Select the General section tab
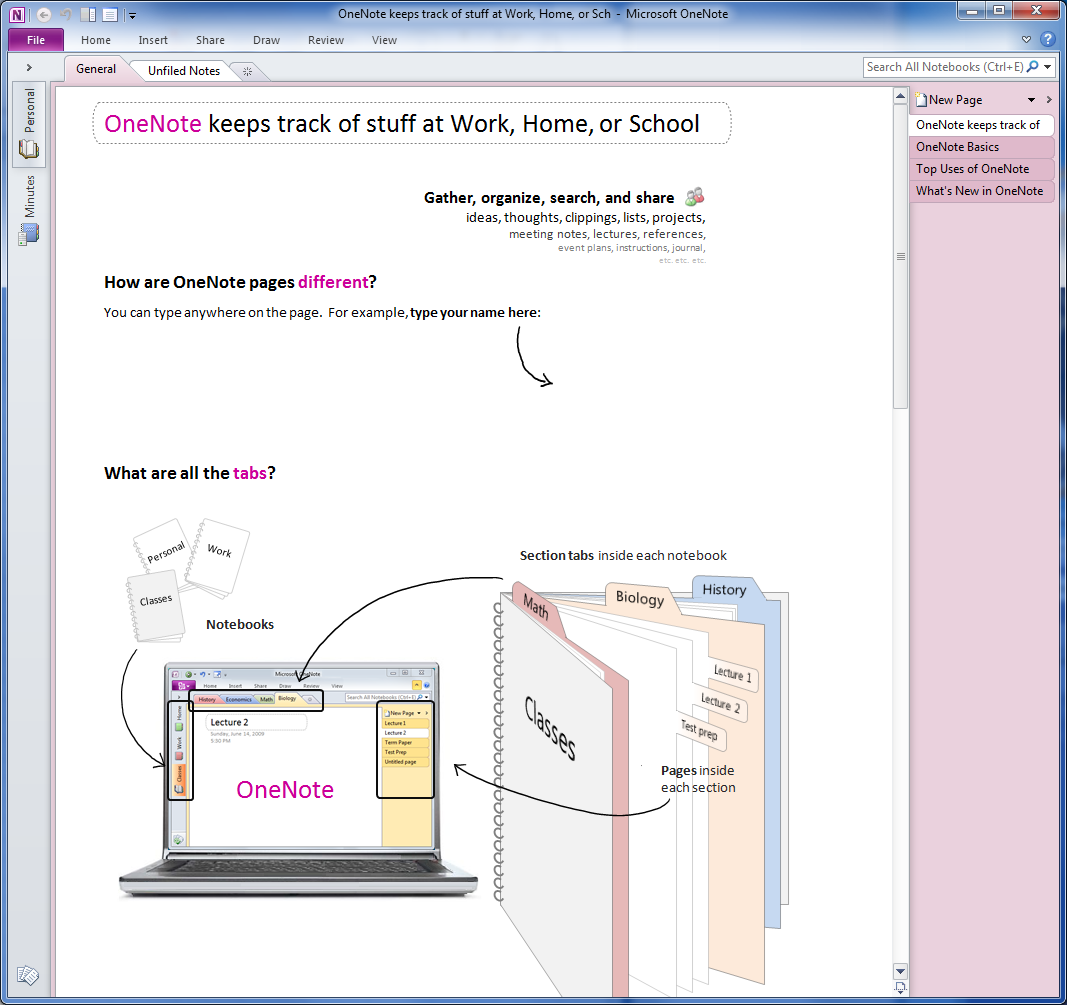The width and height of the screenshot is (1067, 1005). tap(96, 69)
